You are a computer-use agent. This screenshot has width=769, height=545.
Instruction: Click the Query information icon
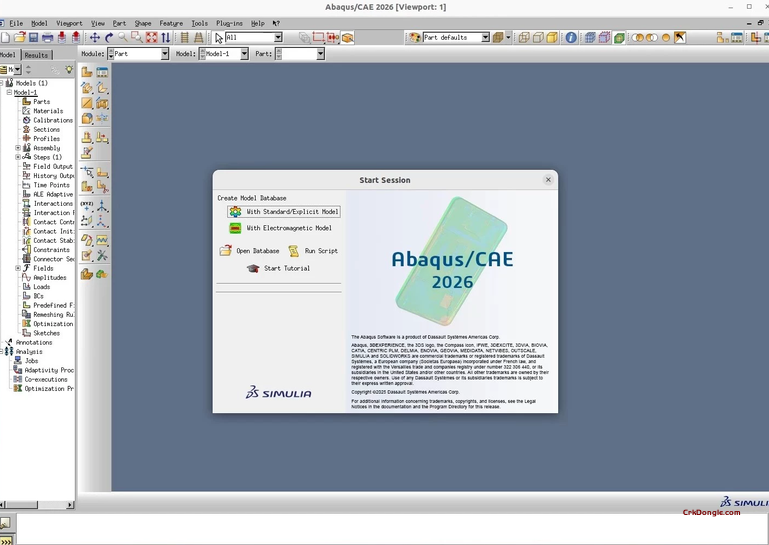pyautogui.click(x=571, y=37)
